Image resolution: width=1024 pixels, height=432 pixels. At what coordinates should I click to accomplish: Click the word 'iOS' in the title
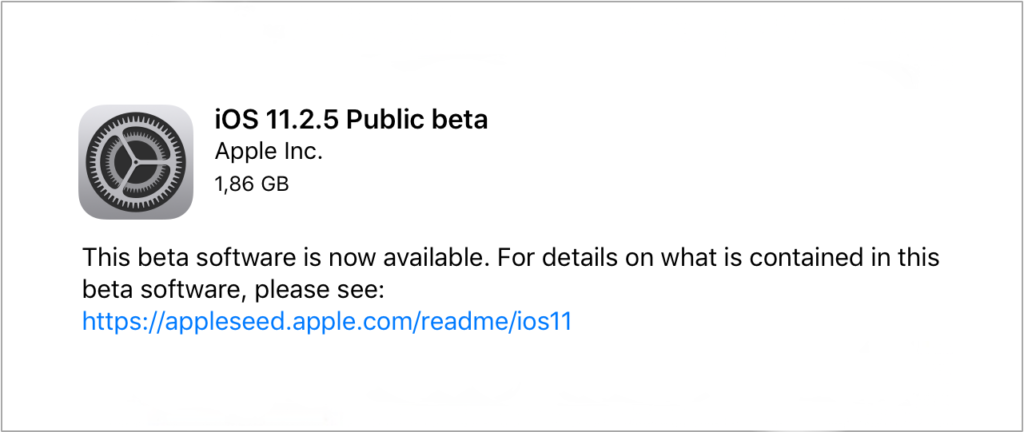pos(234,120)
